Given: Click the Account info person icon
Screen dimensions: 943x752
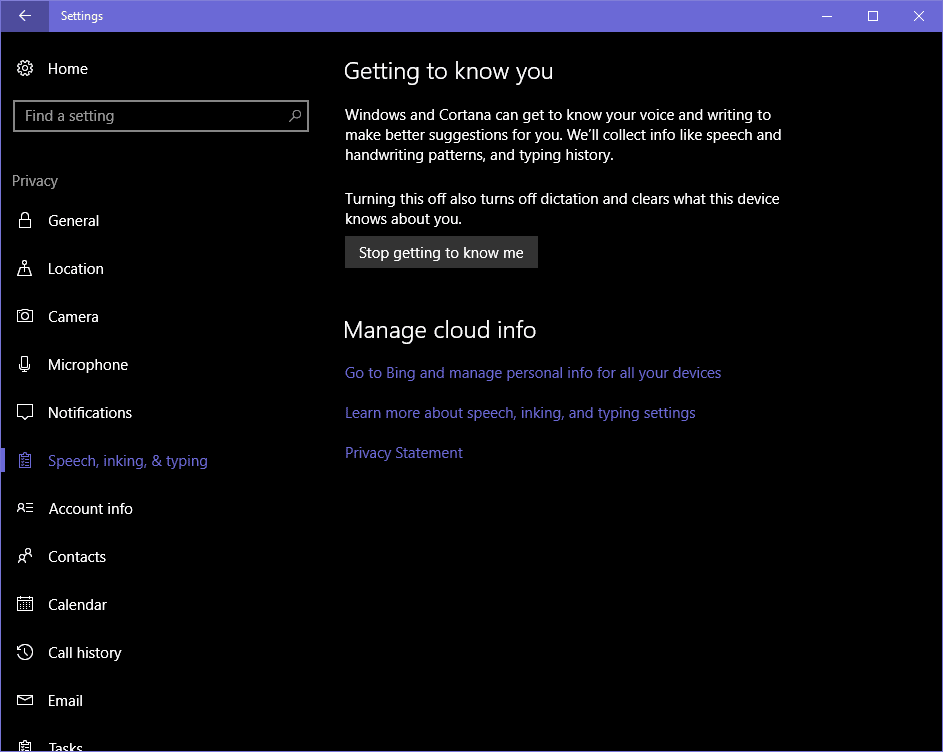Looking at the screenshot, I should point(24,508).
